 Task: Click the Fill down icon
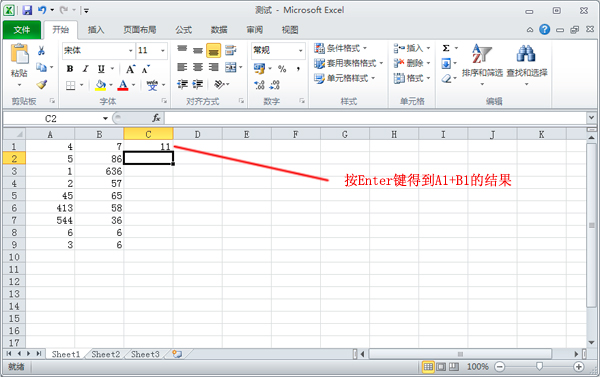[x=446, y=63]
